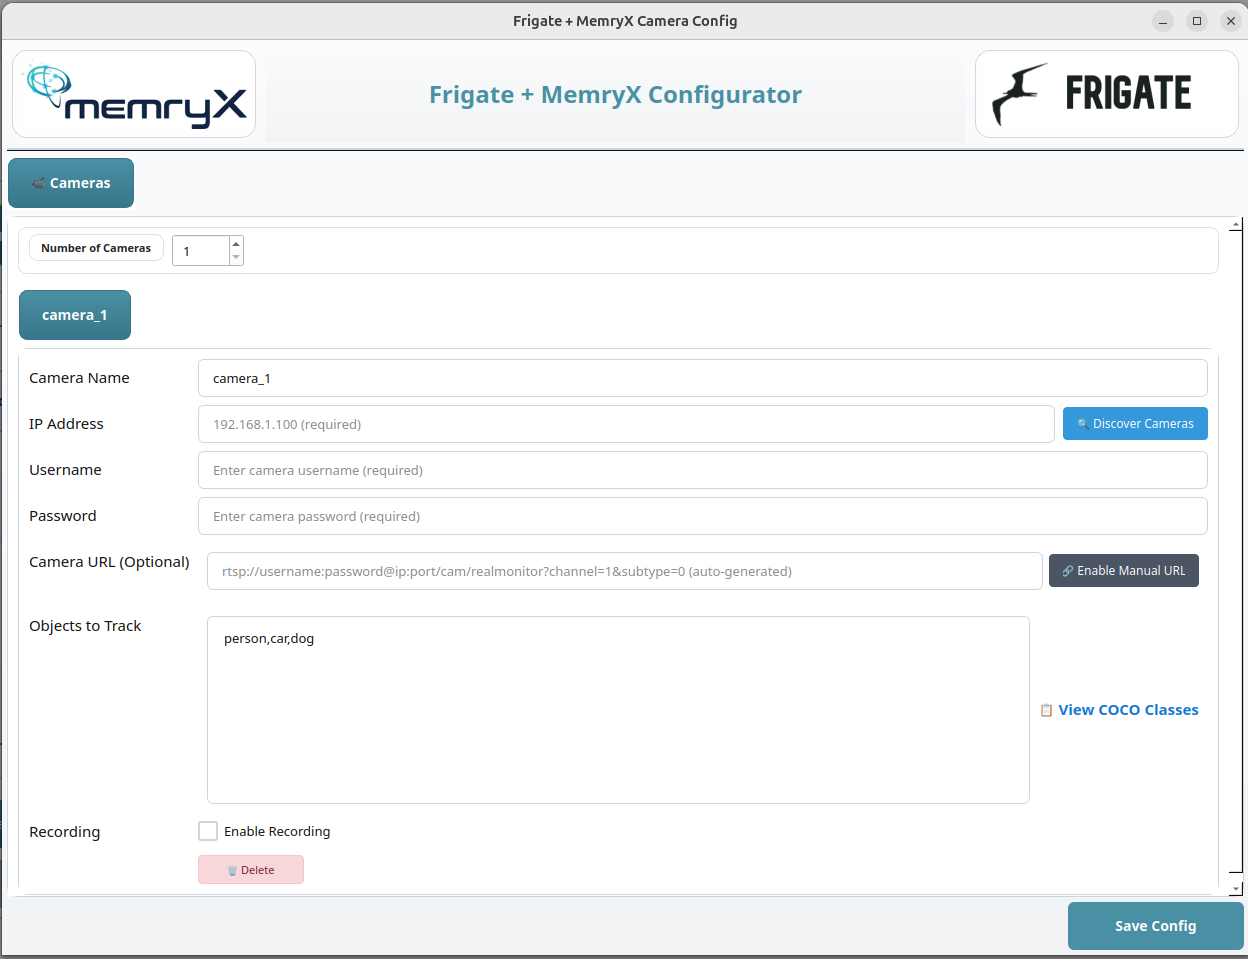Enable the Enable Recording checkbox
Image resolution: width=1248 pixels, height=959 pixels.
coord(208,830)
